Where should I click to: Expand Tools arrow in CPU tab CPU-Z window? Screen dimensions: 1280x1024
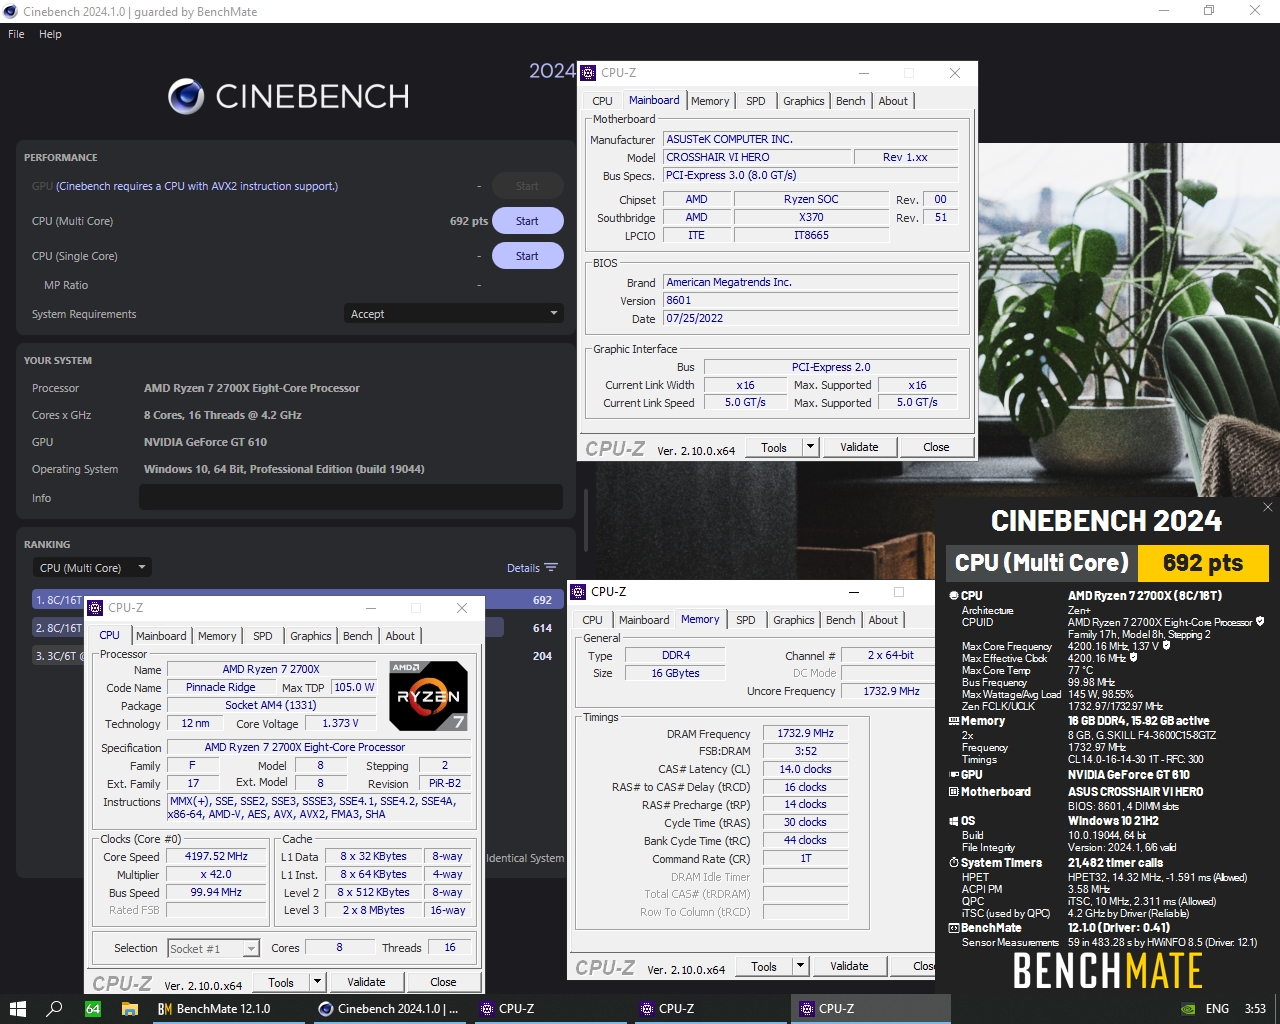(317, 982)
